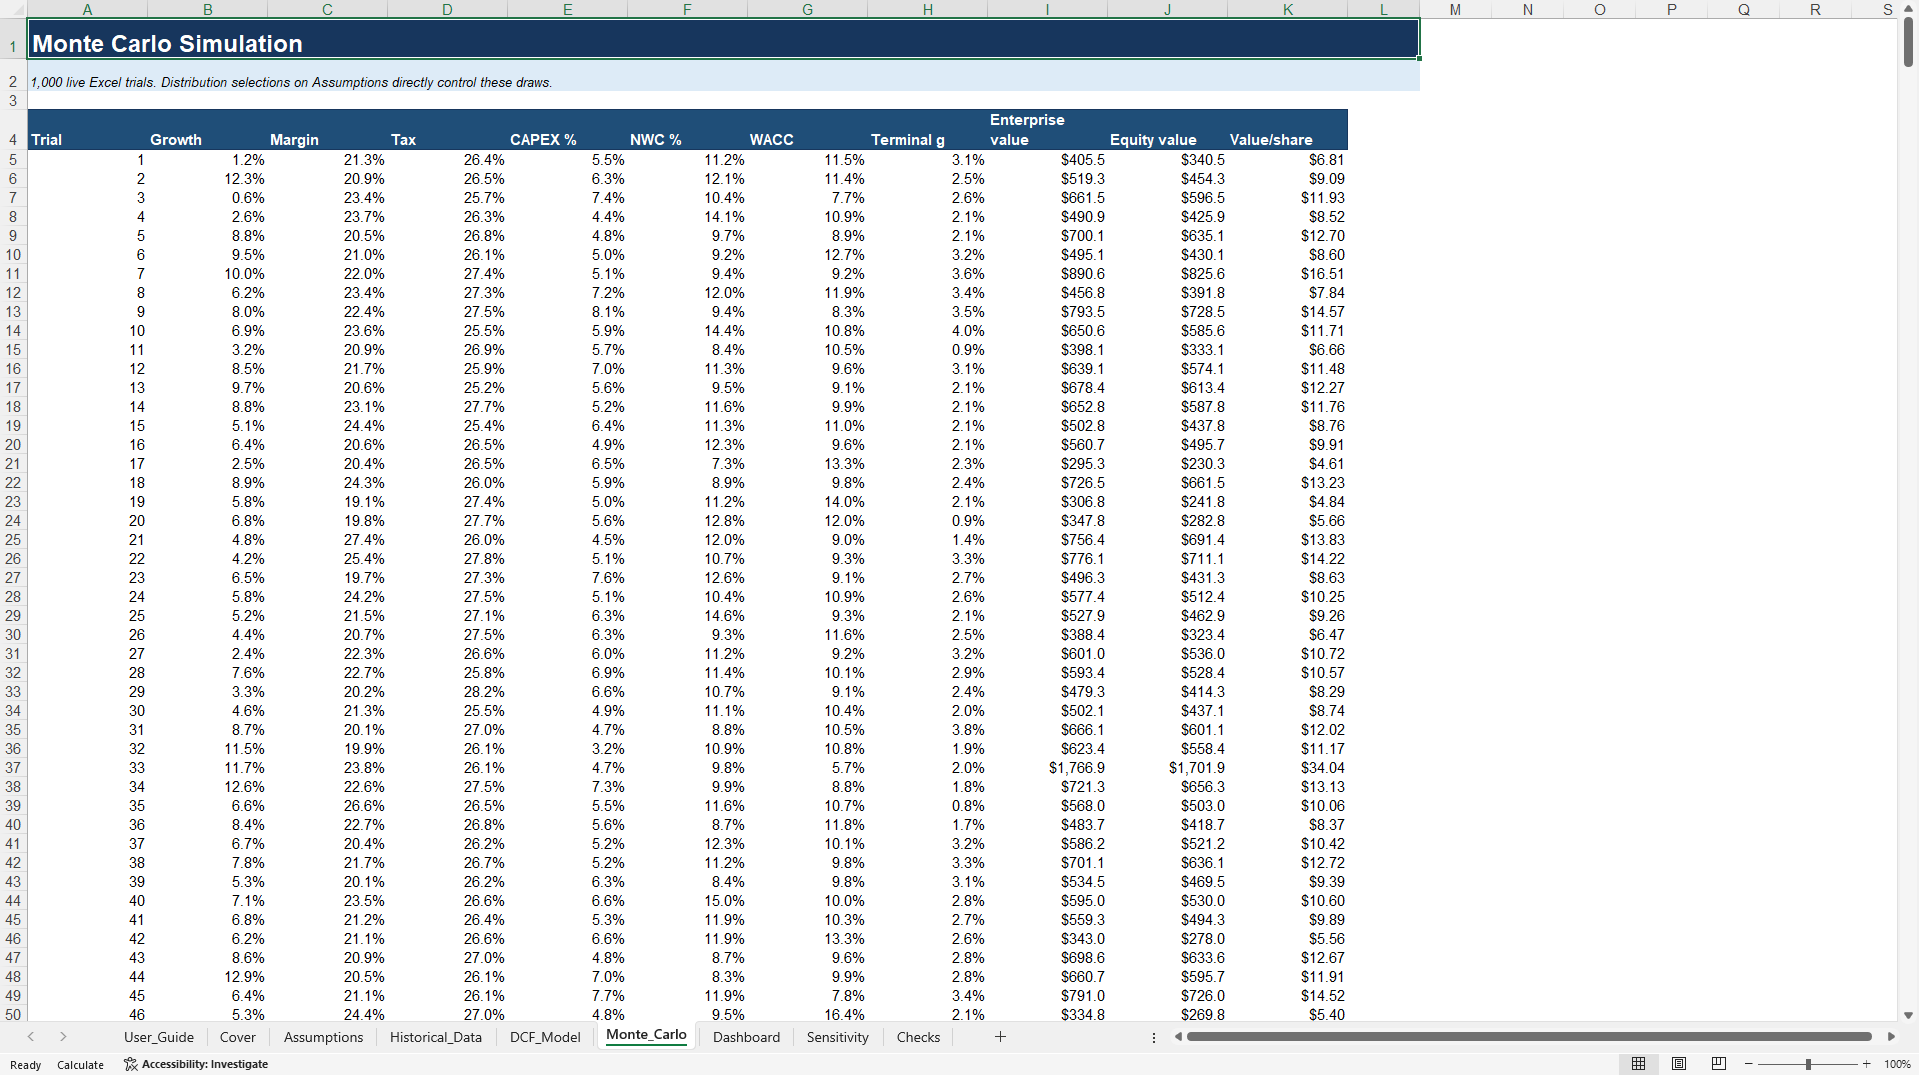1919x1075 pixels.
Task: Click the vertical scrollbar thumb
Action: [x=1908, y=42]
